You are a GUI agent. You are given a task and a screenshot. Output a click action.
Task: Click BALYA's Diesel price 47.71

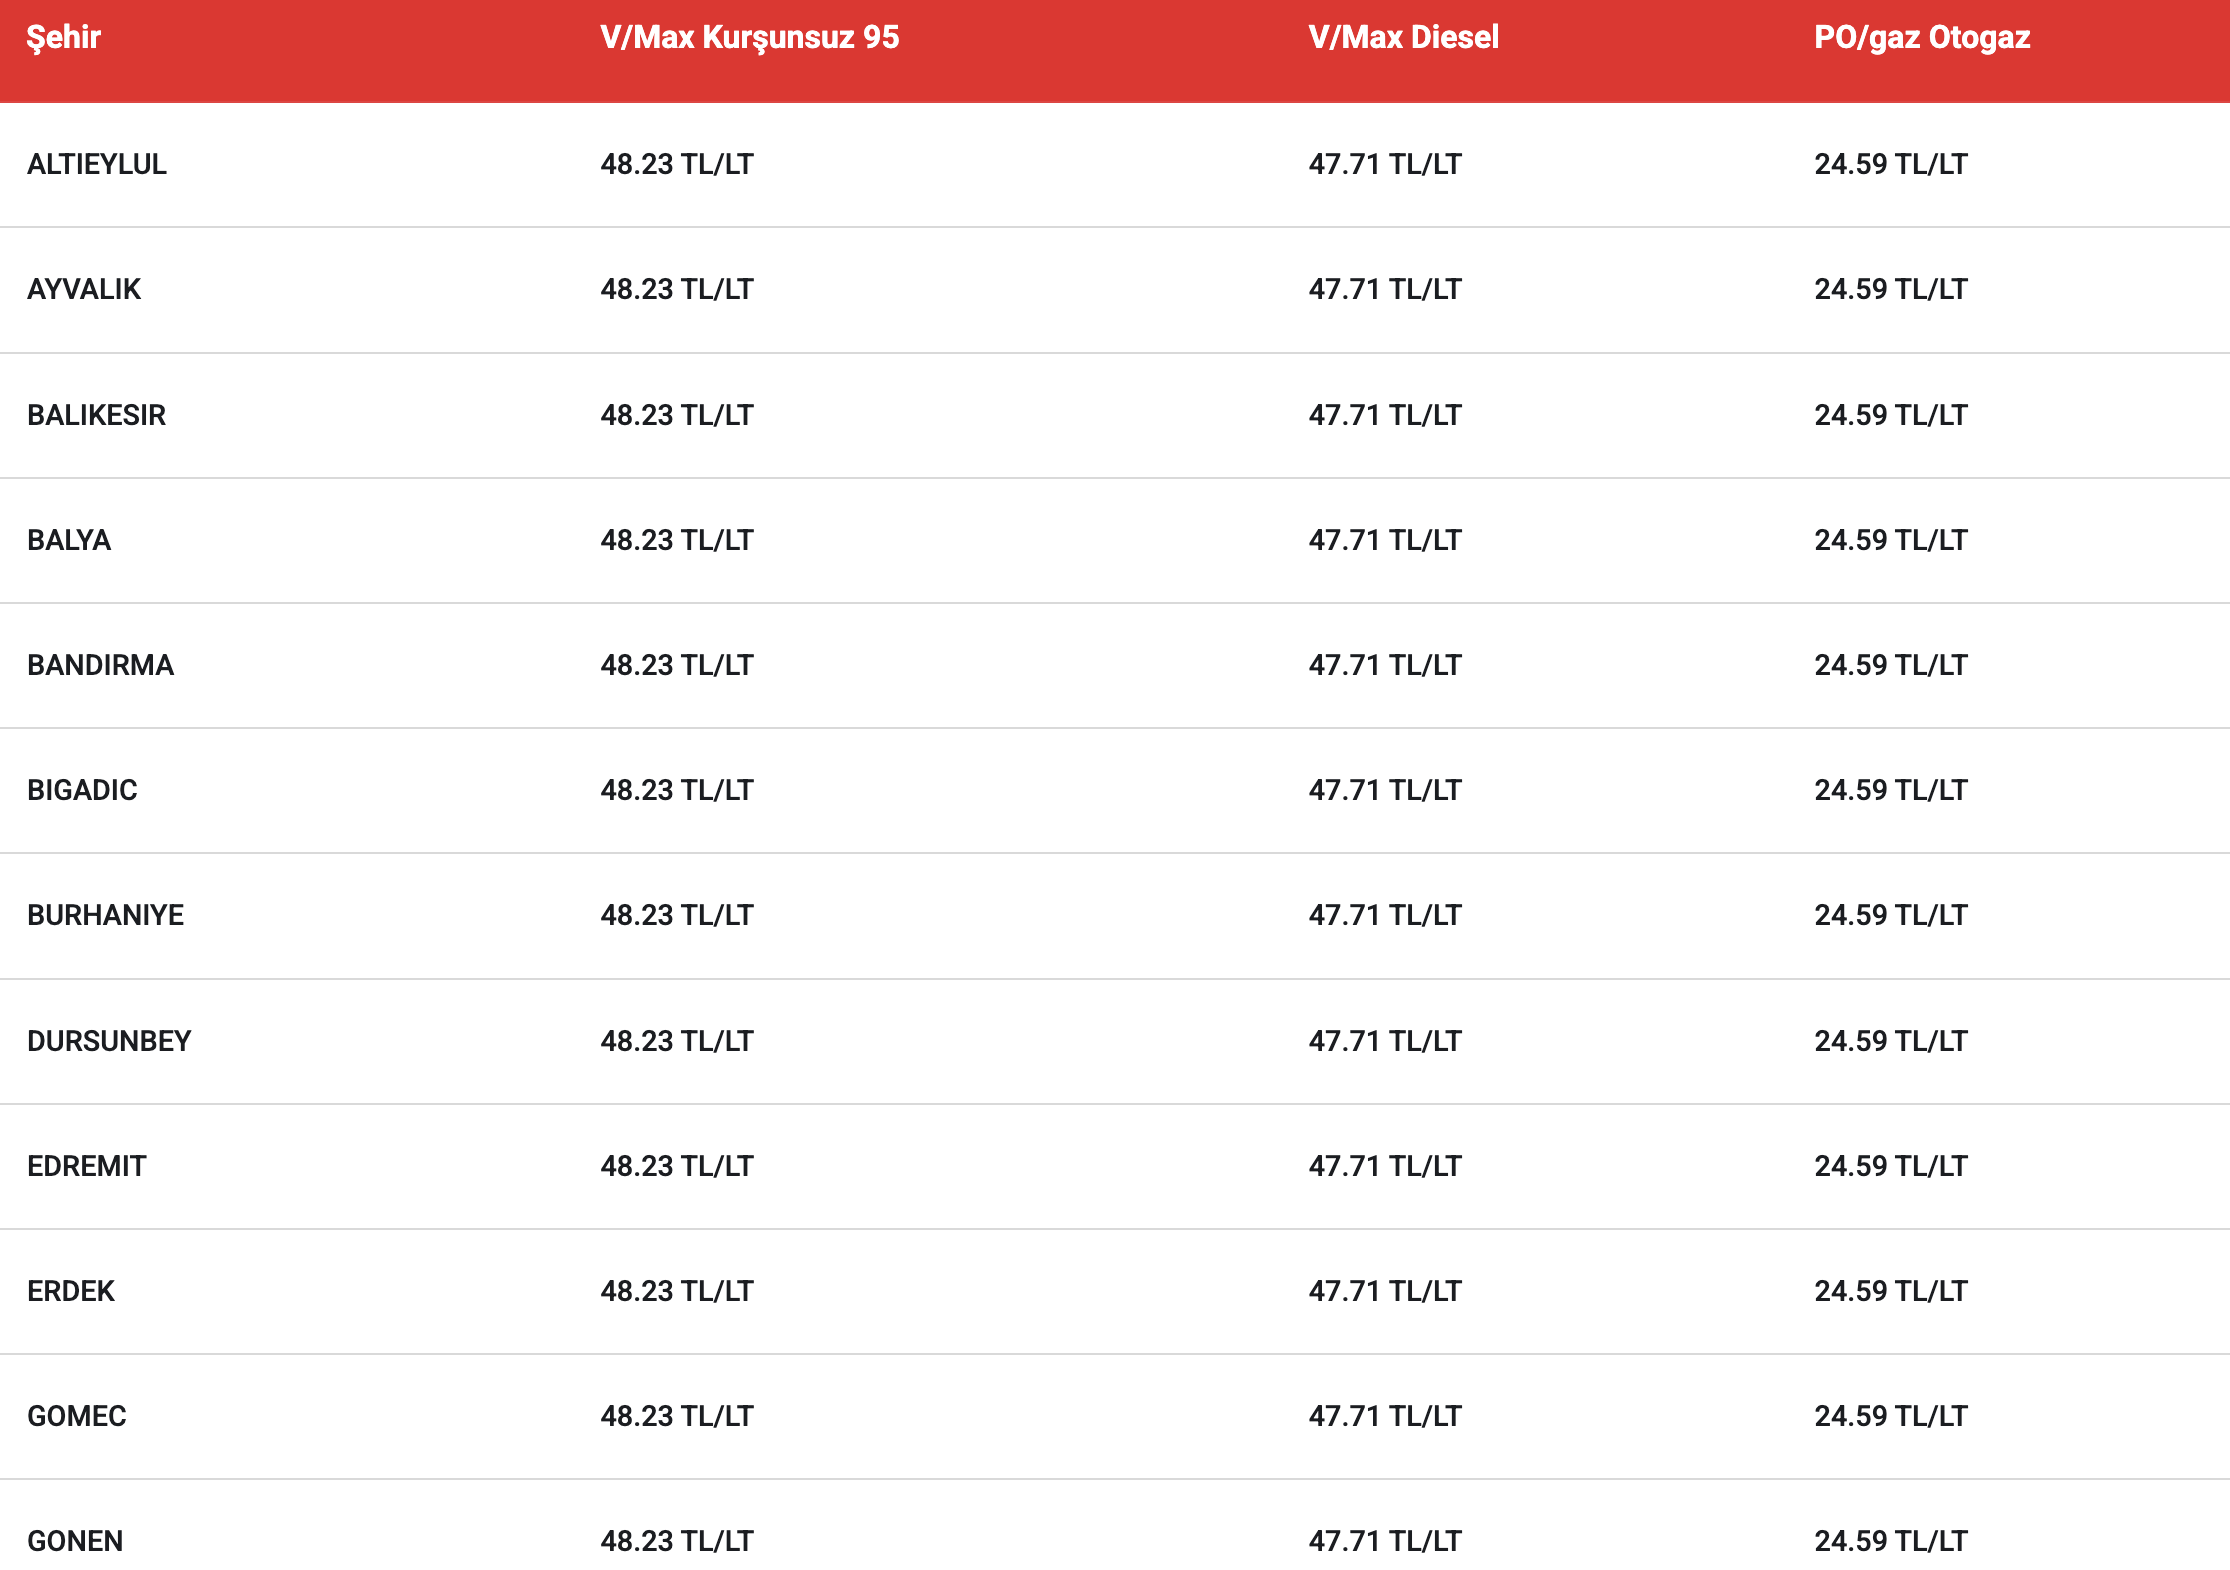point(1385,540)
